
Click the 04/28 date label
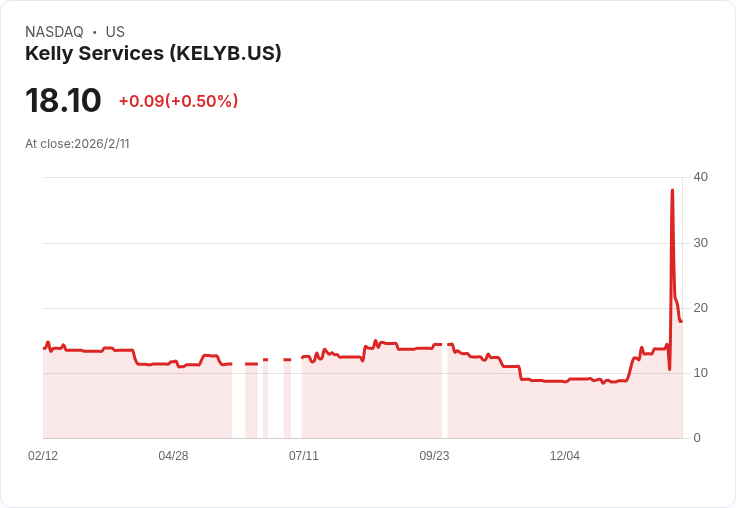[173, 456]
